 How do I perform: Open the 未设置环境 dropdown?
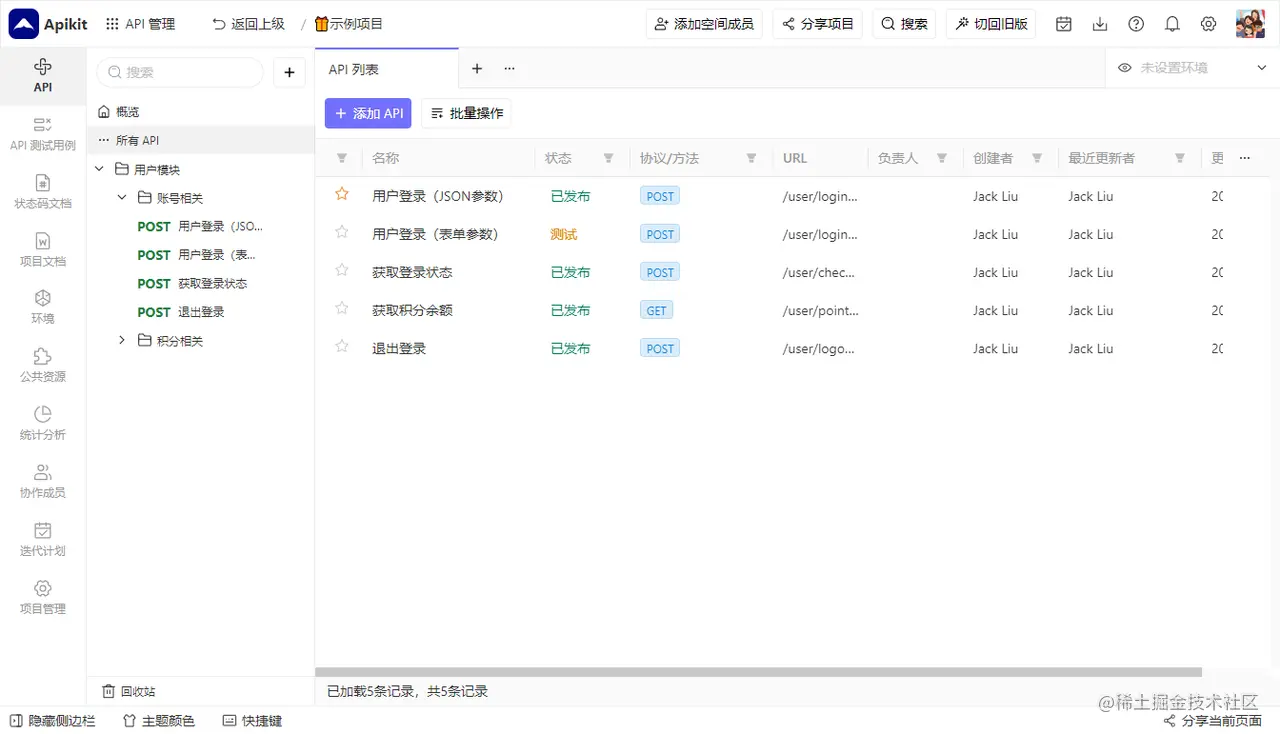click(x=1190, y=68)
